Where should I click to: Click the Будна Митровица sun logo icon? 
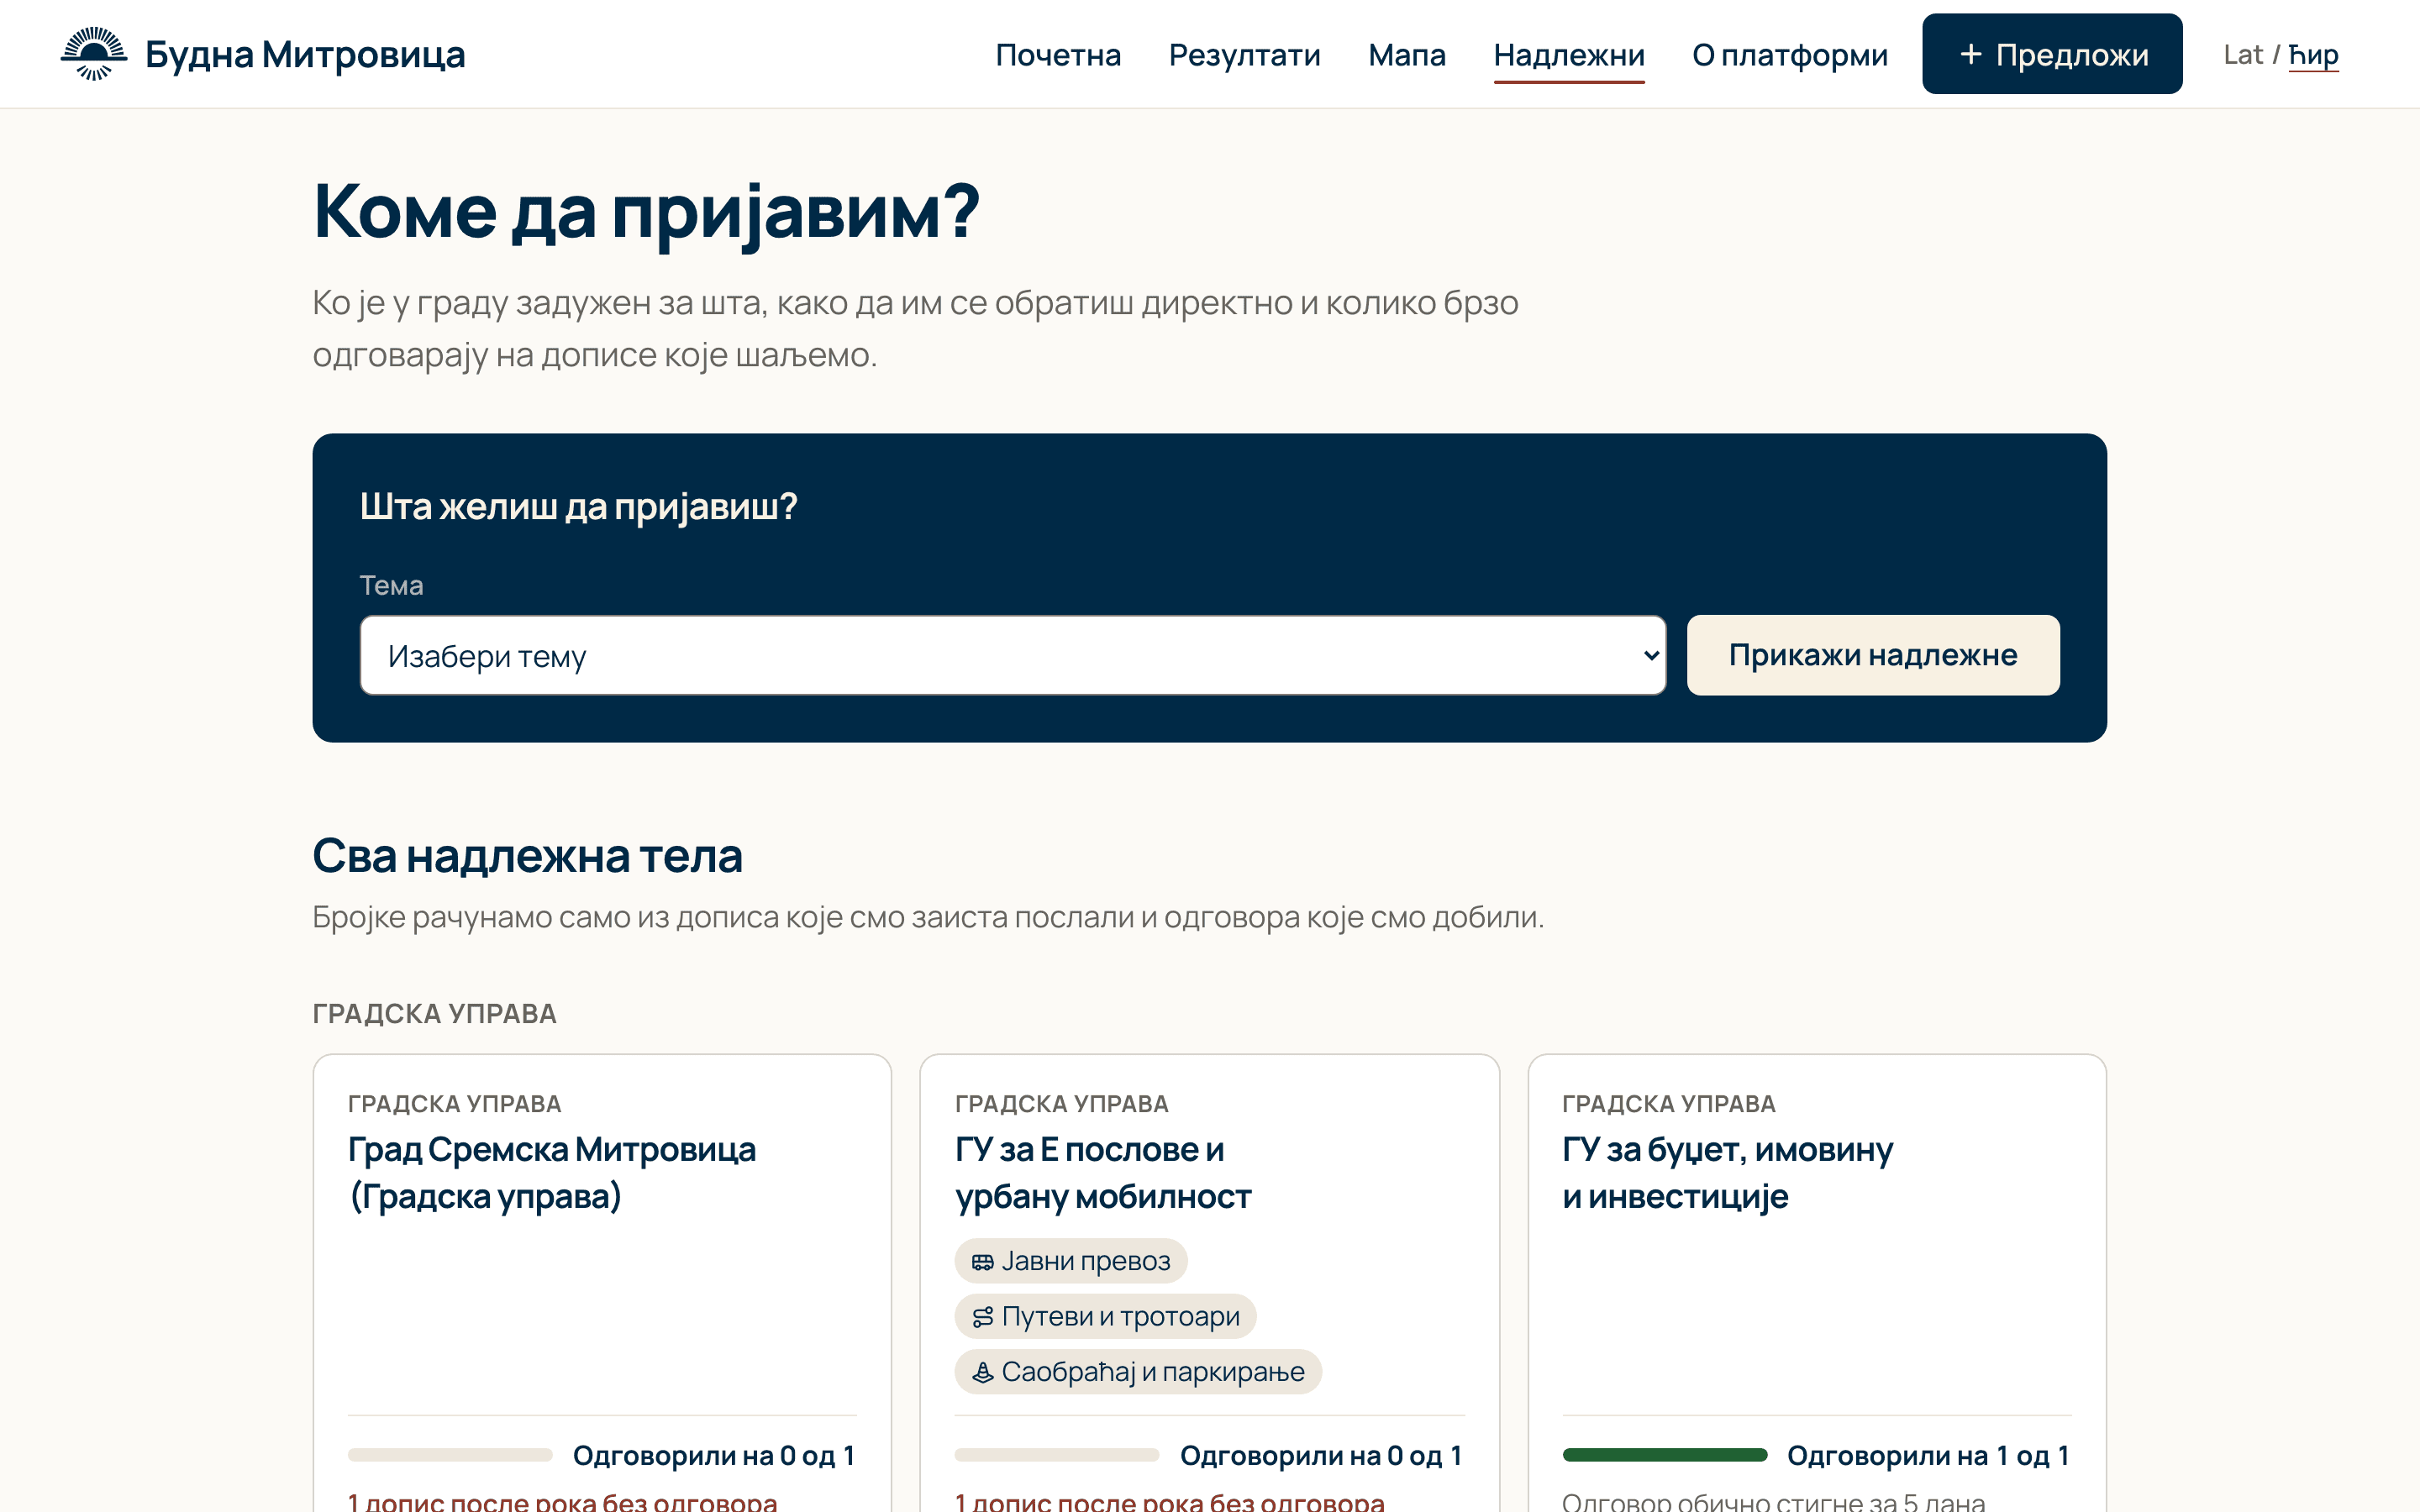pyautogui.click(x=94, y=54)
